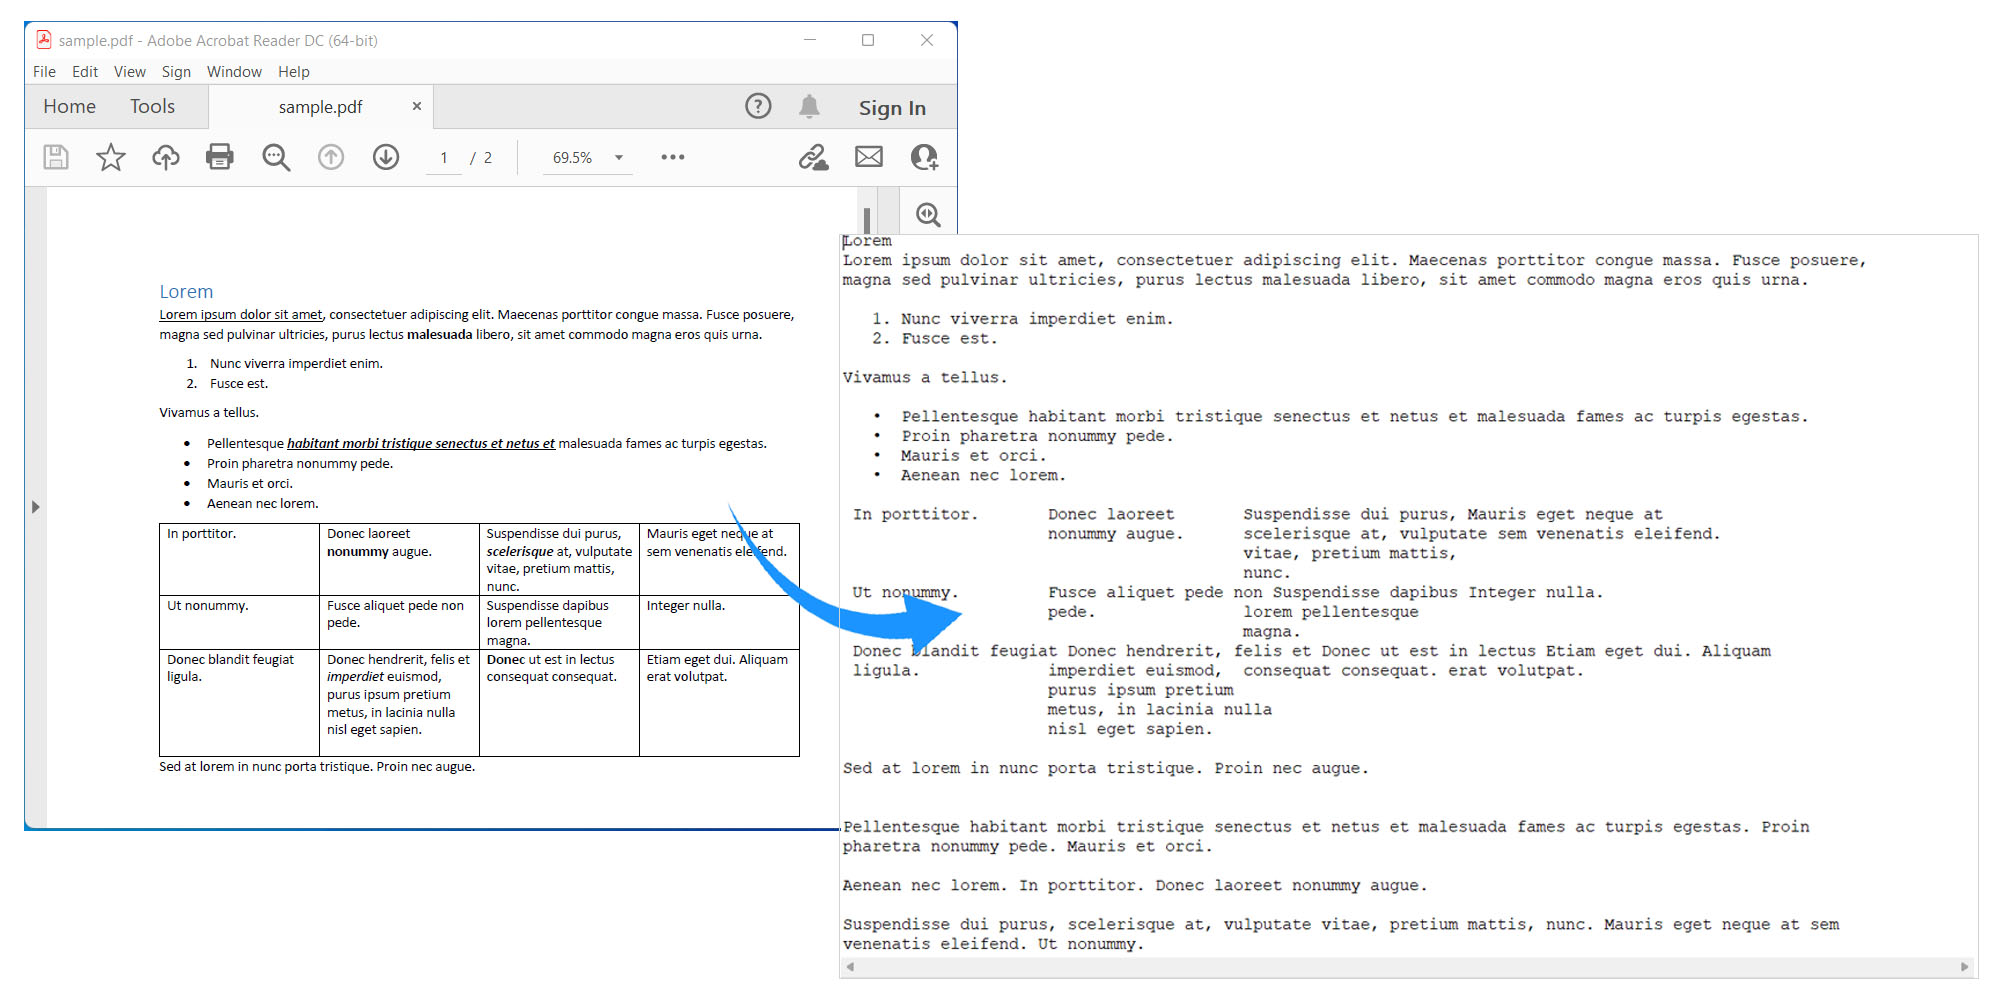Add sample.pdf to favorites via star icon
2000x1000 pixels.
[x=110, y=157]
